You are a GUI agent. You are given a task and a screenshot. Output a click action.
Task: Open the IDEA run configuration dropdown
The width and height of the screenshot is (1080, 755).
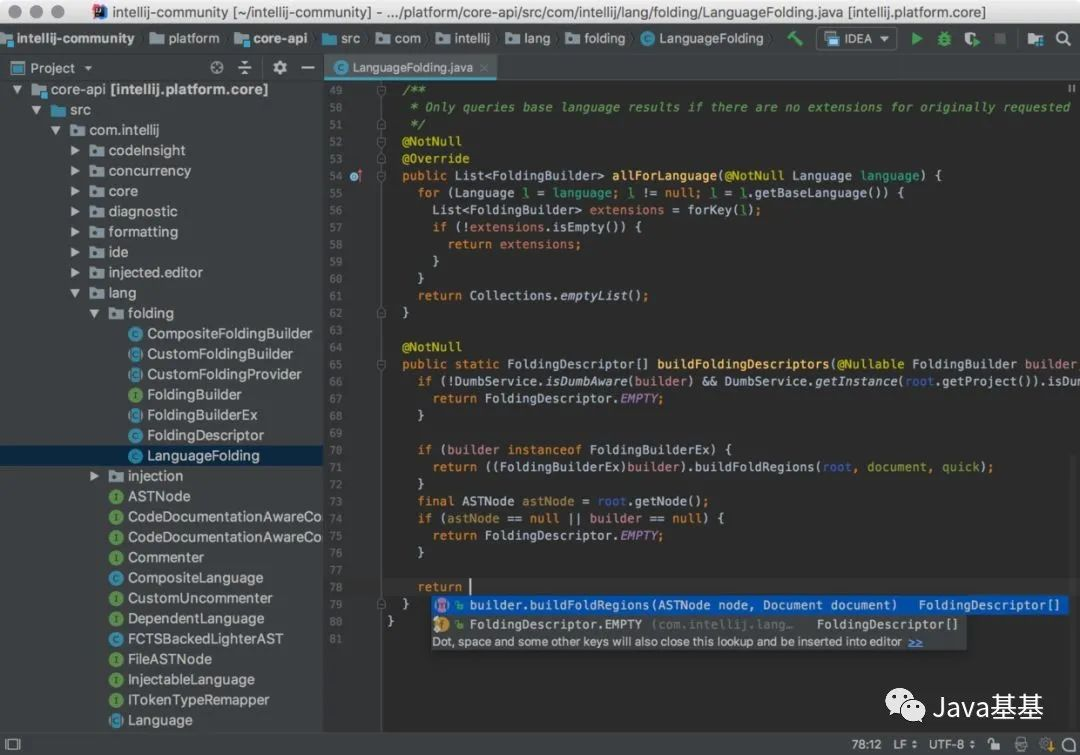[x=856, y=39]
